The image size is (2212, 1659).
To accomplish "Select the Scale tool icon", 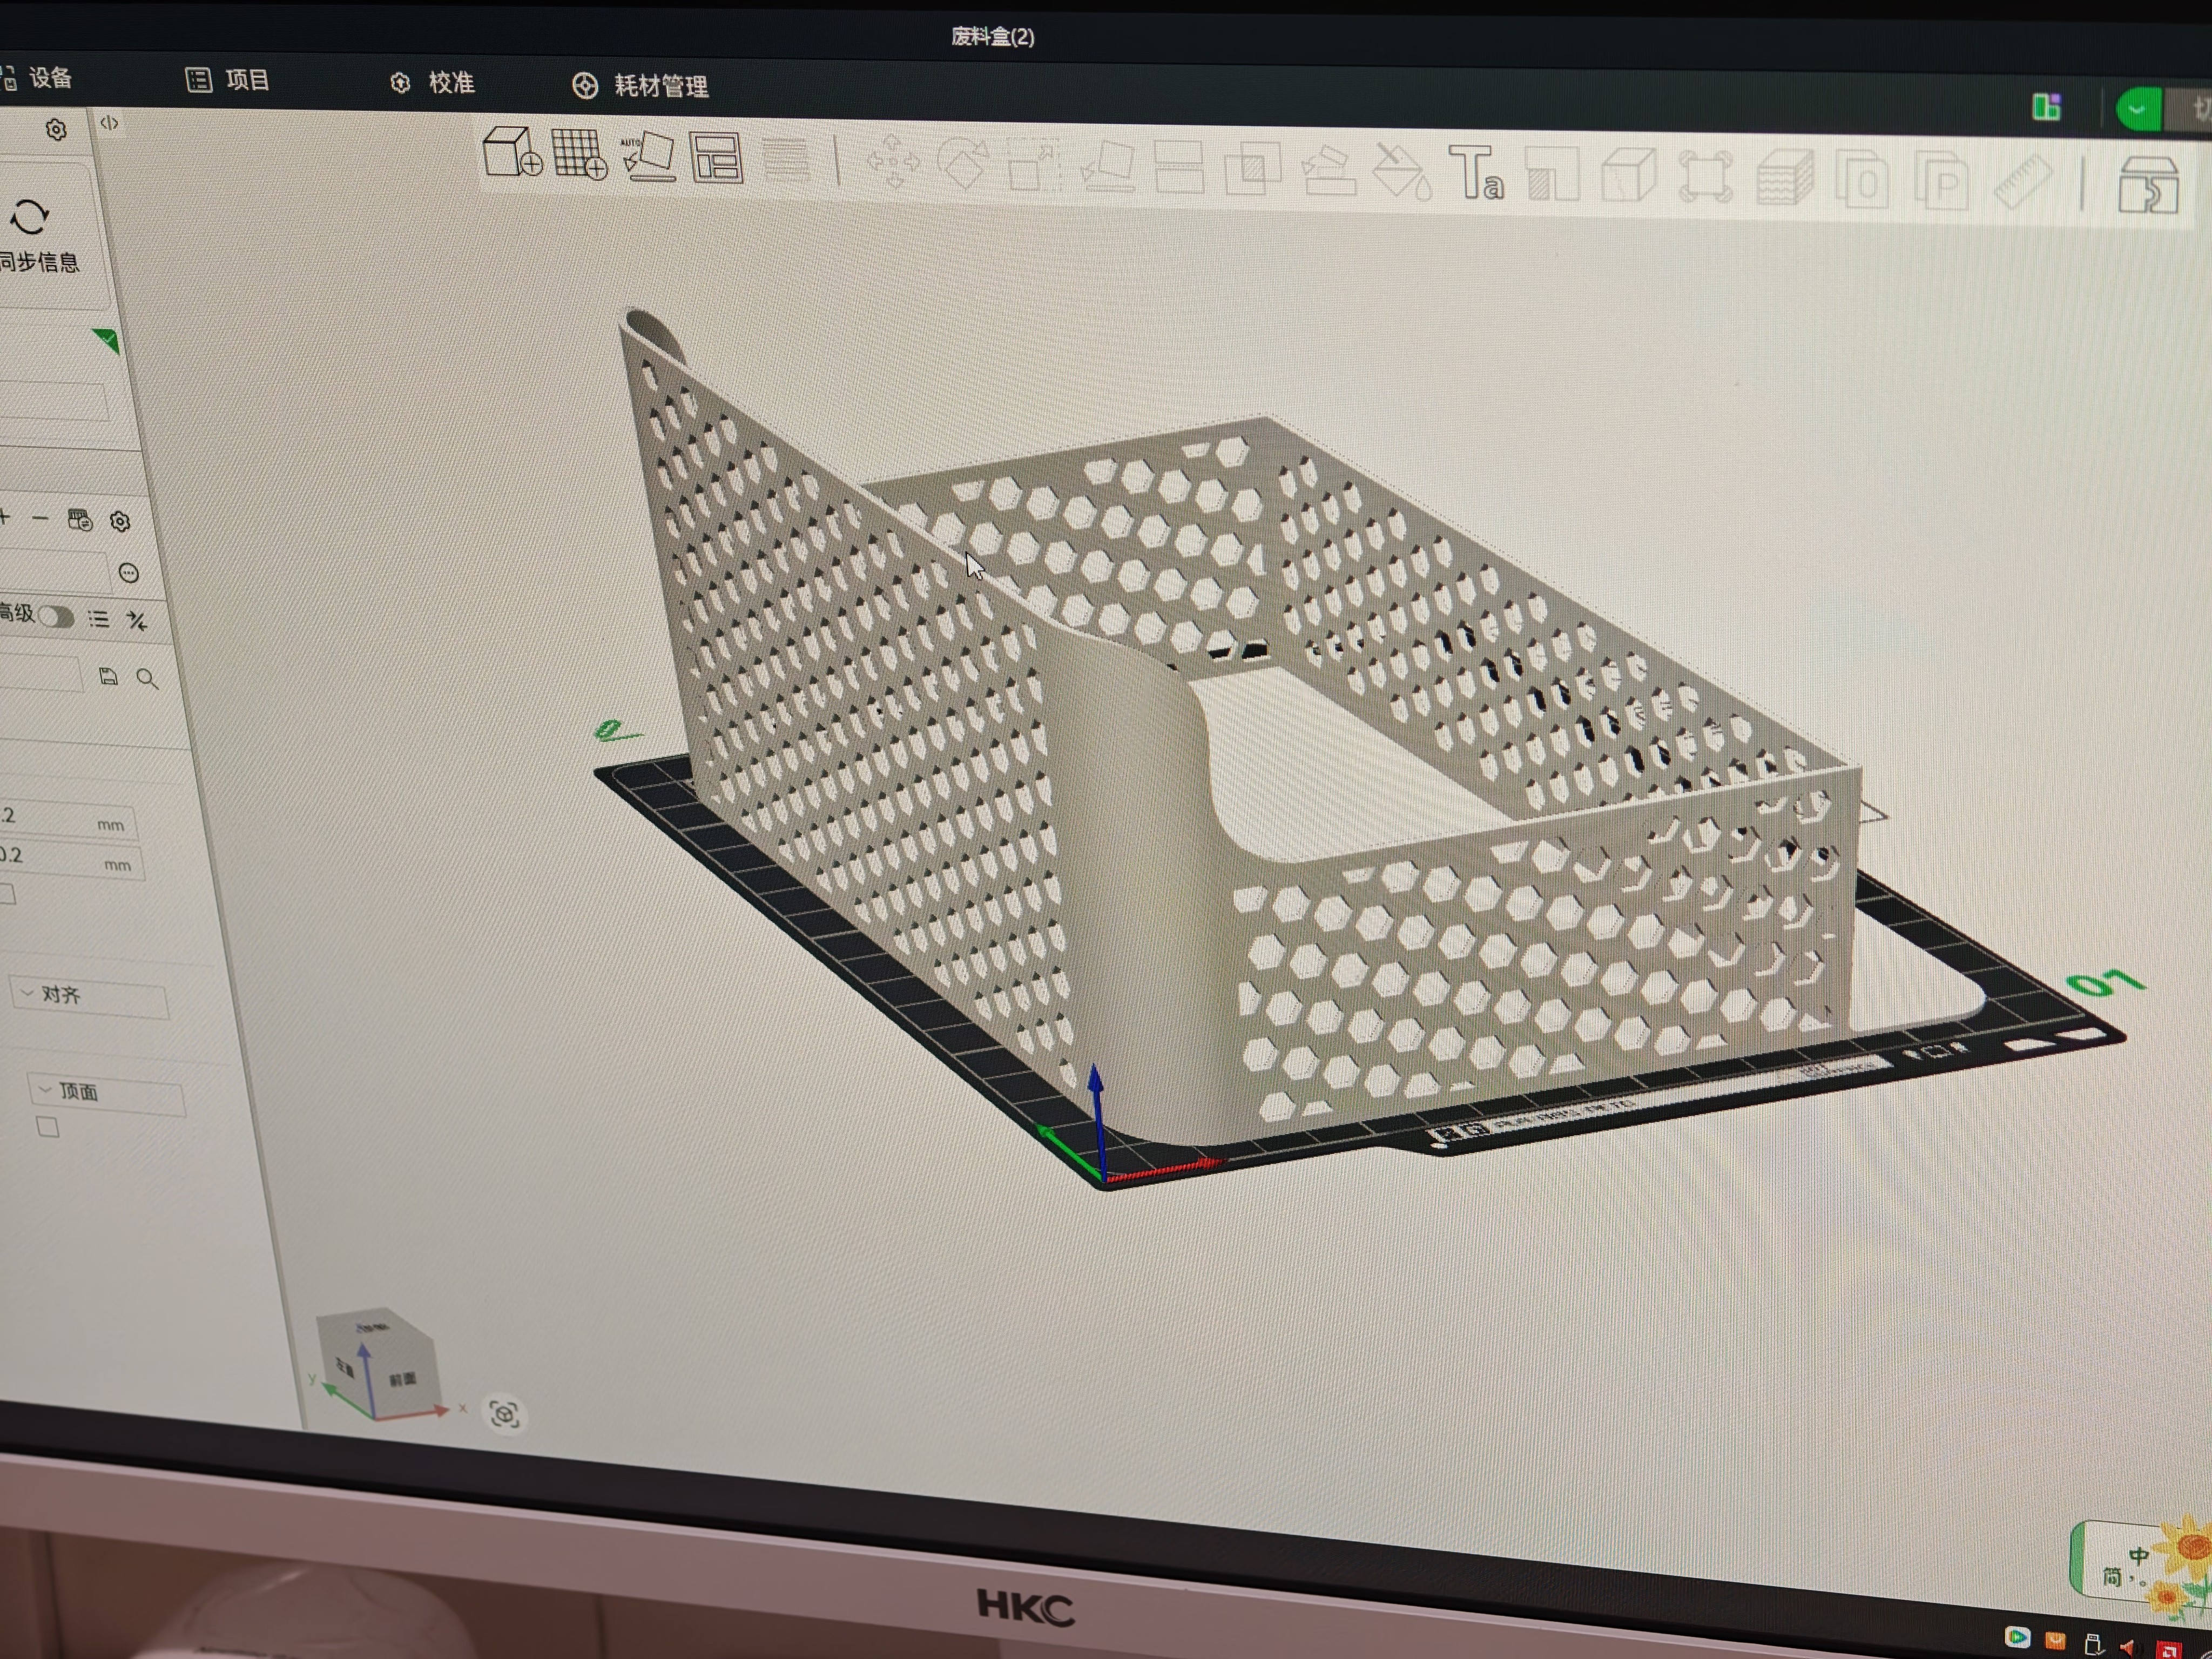I will [x=1033, y=166].
